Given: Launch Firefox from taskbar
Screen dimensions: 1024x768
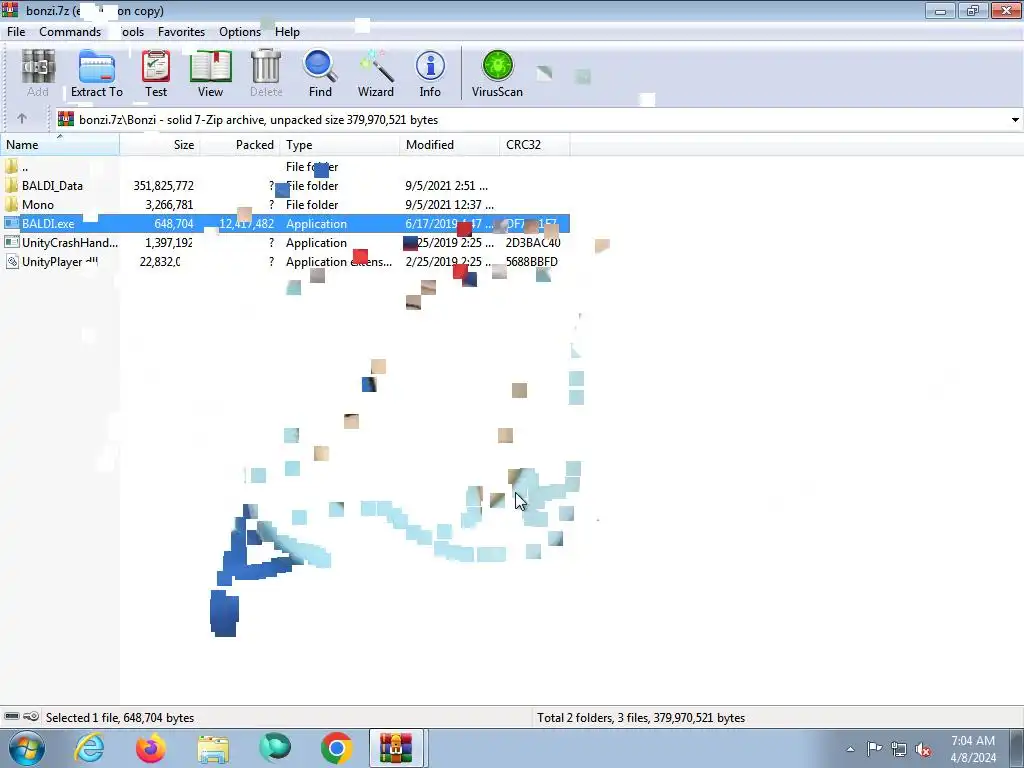Looking at the screenshot, I should pyautogui.click(x=151, y=748).
